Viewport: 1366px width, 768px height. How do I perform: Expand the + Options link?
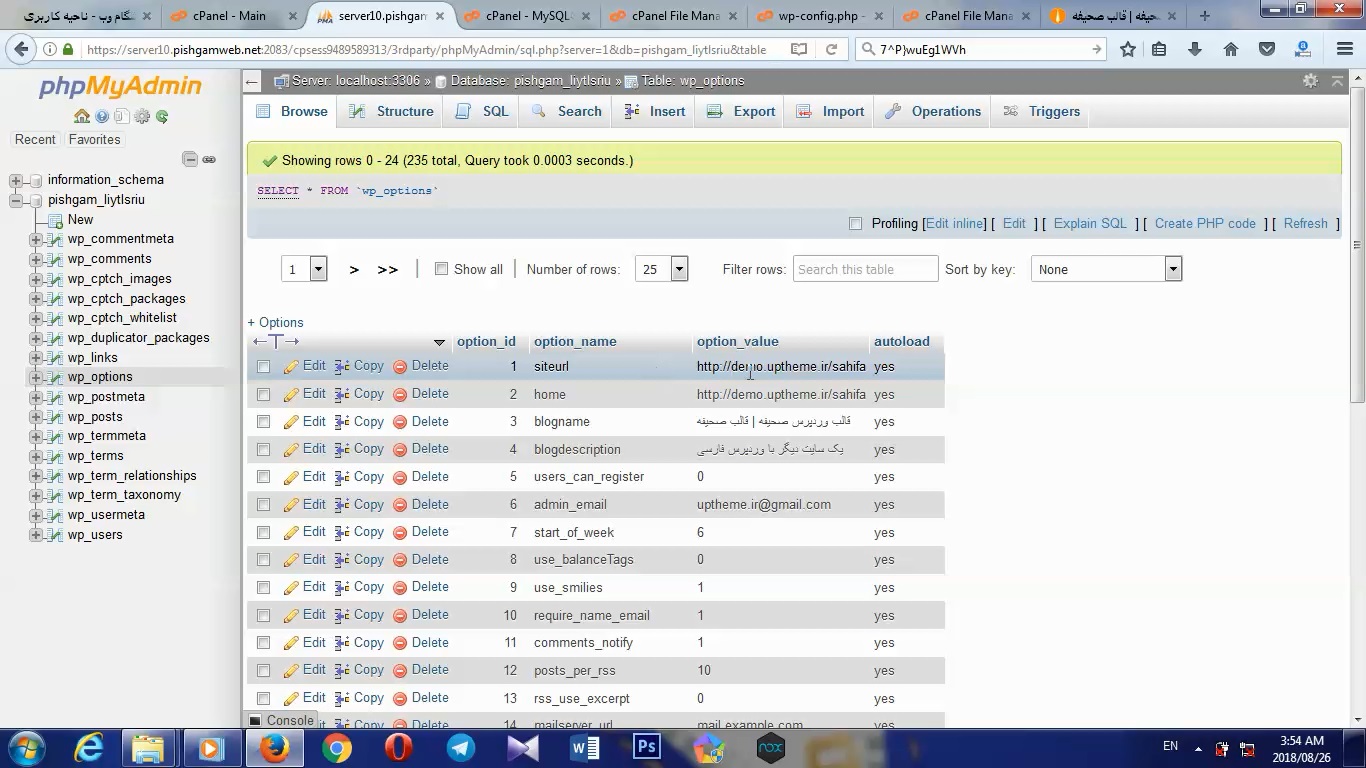275,322
